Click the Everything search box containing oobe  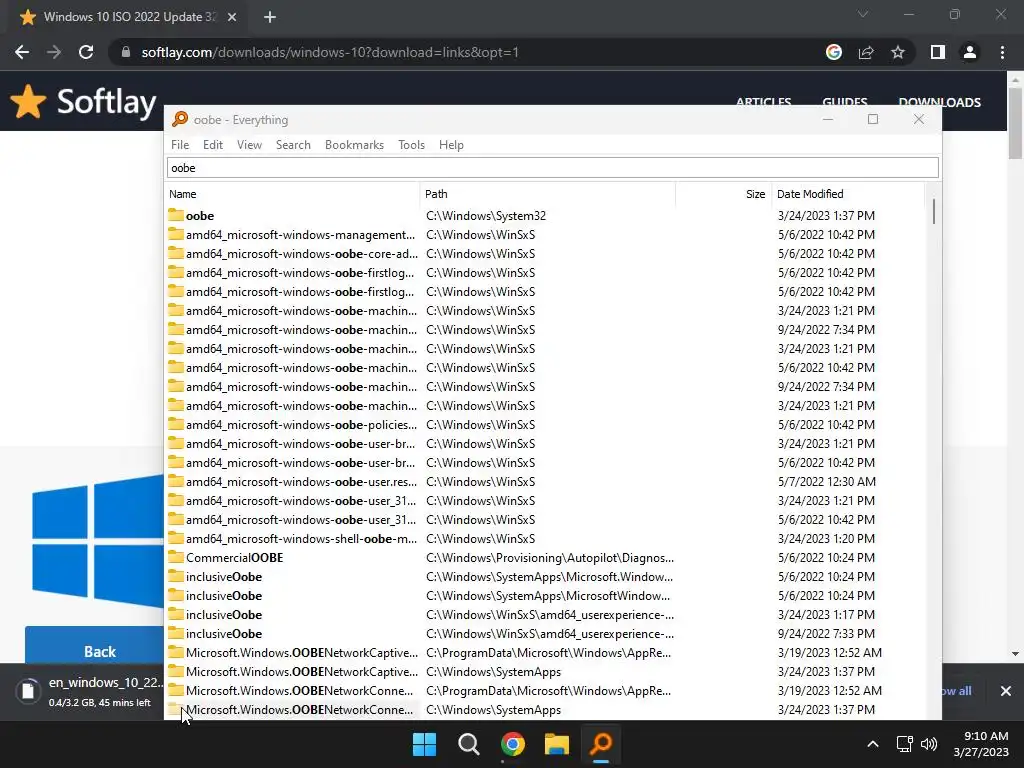pos(552,168)
